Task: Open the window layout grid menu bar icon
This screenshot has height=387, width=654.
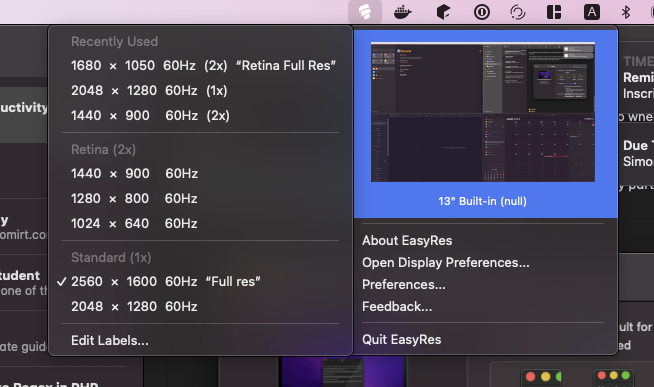Action: [554, 12]
